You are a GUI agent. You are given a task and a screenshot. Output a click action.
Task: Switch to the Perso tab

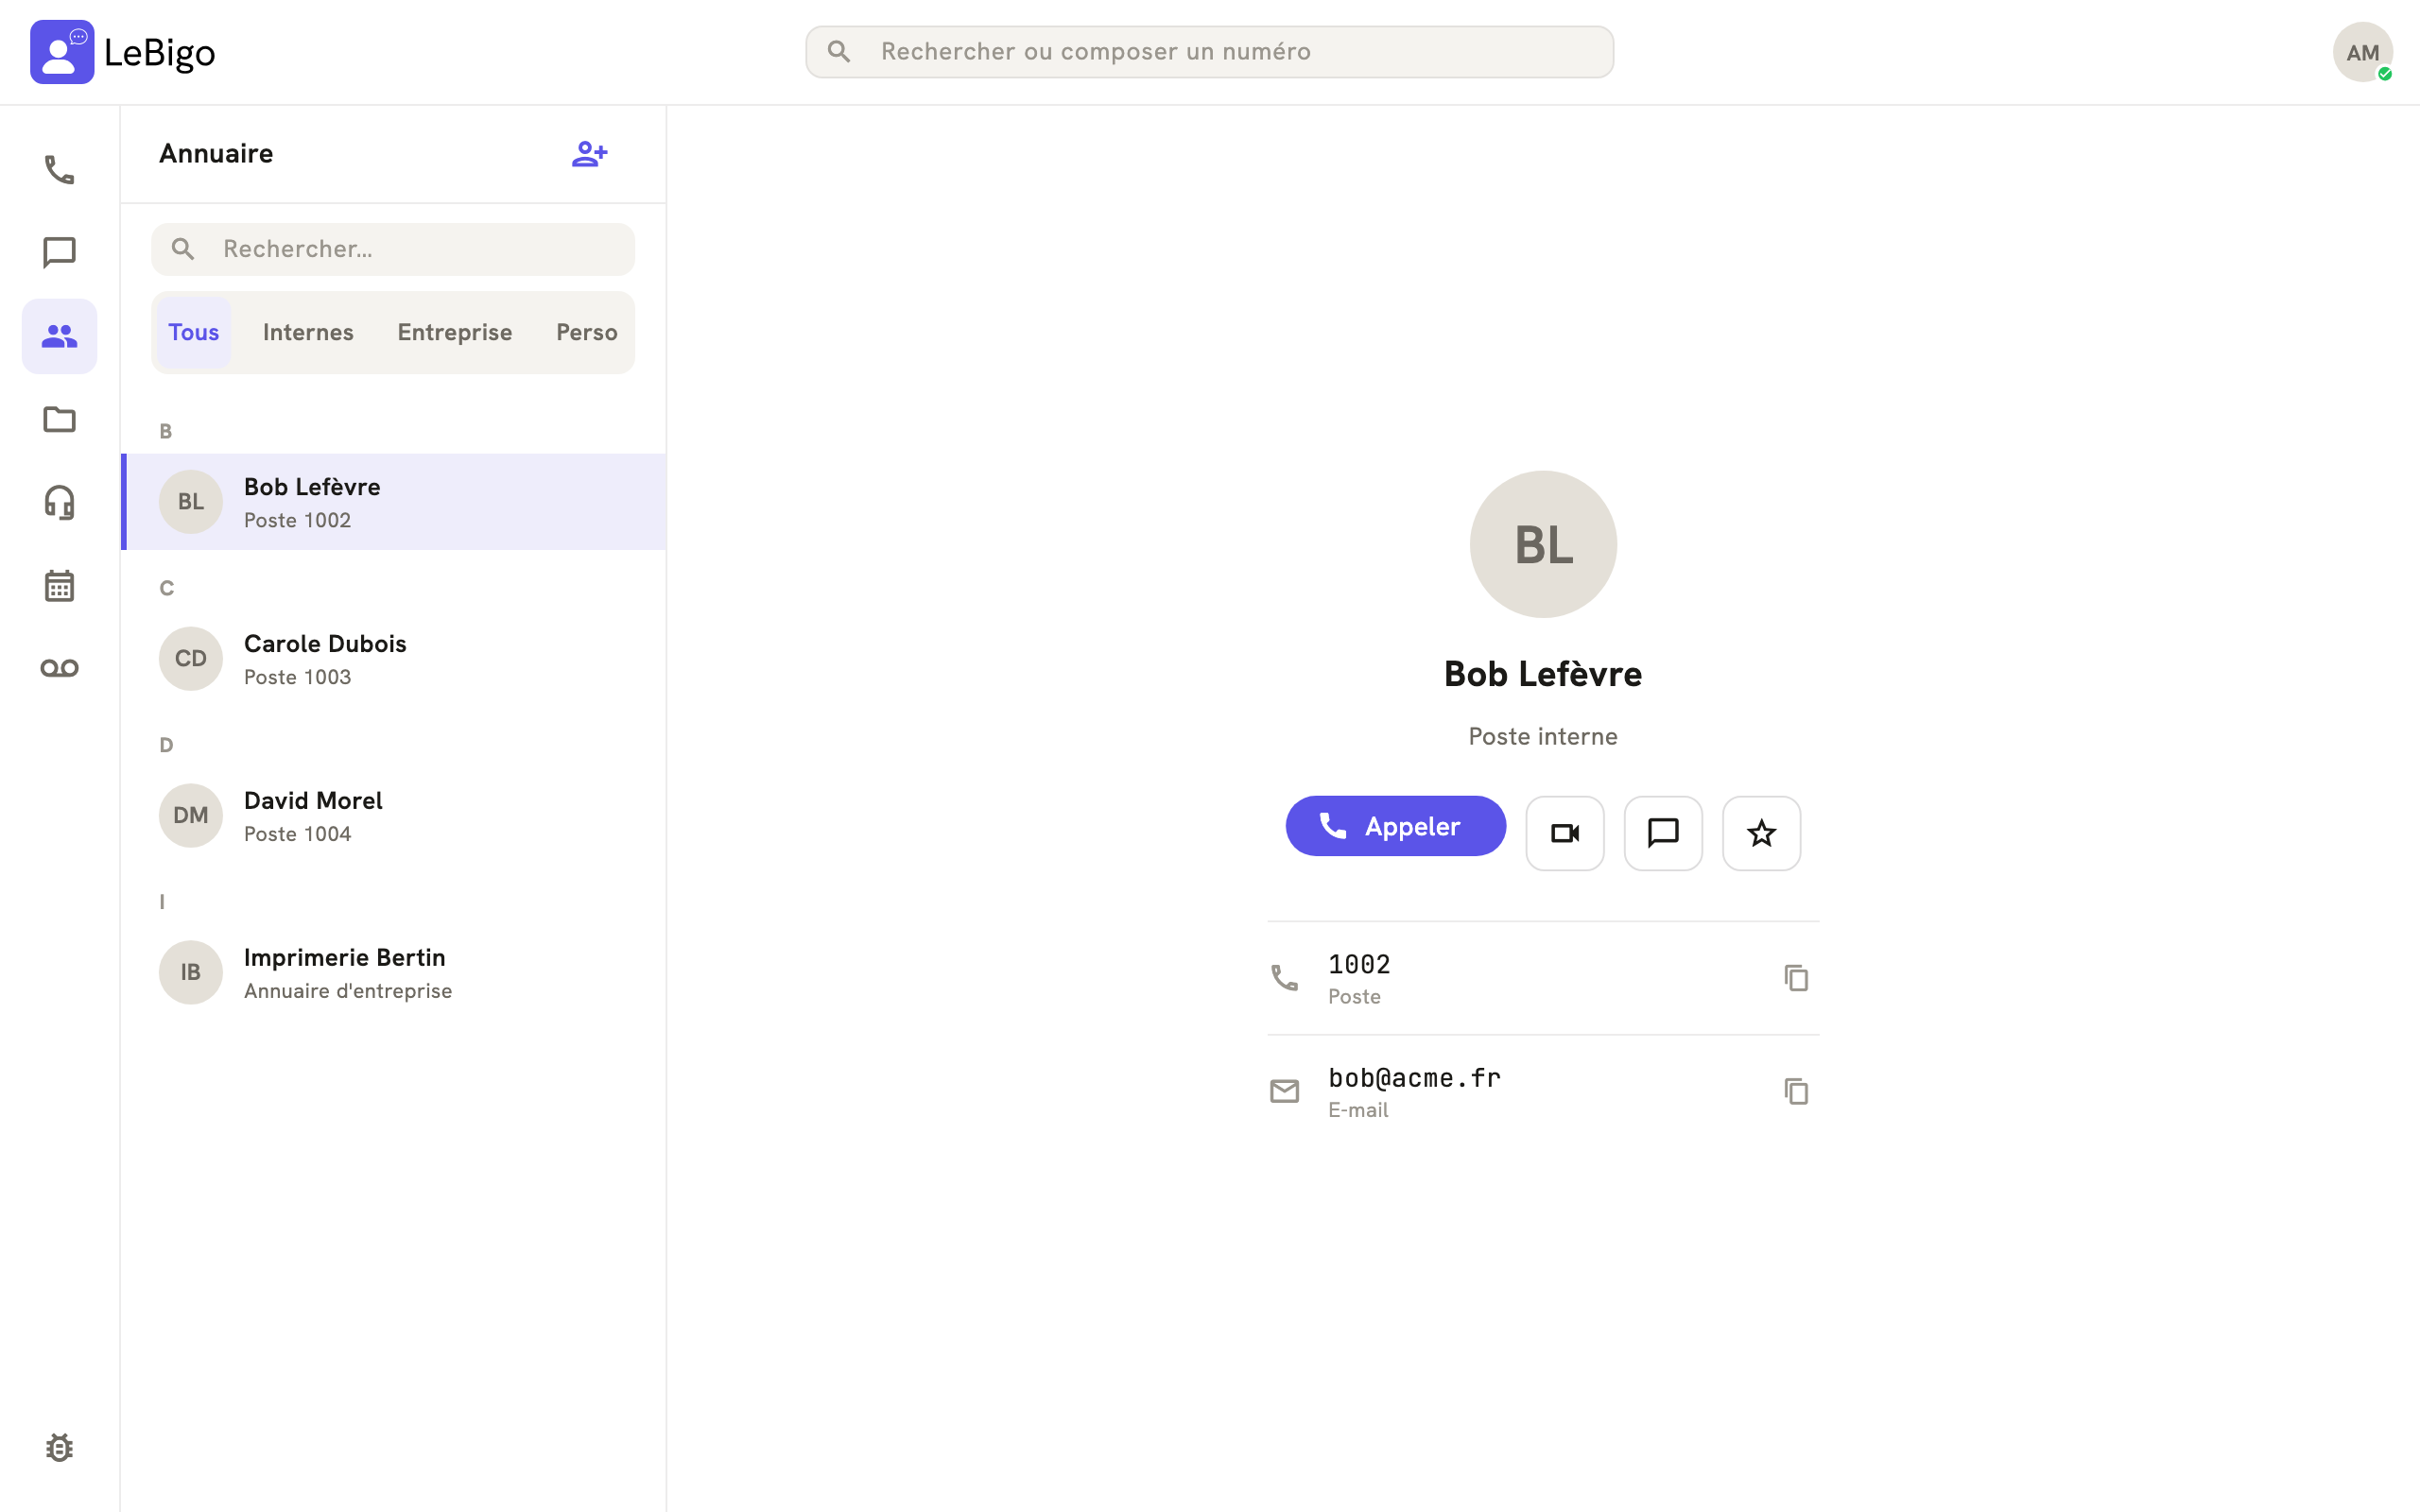click(x=587, y=332)
